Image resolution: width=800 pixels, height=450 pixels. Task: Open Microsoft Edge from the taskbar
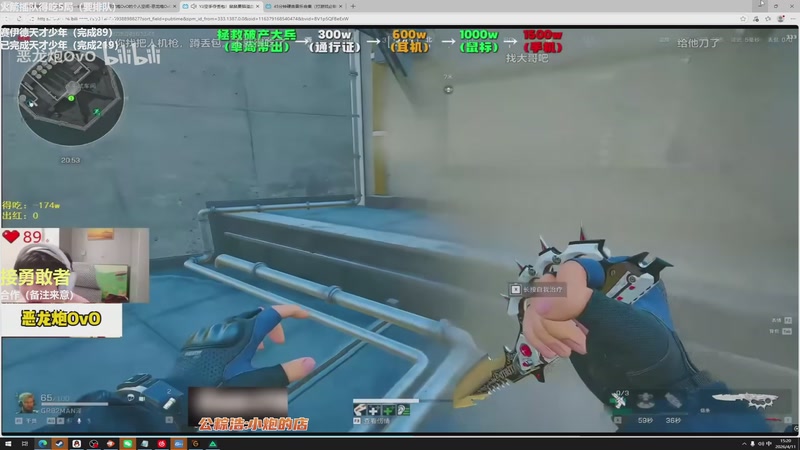(x=42, y=444)
